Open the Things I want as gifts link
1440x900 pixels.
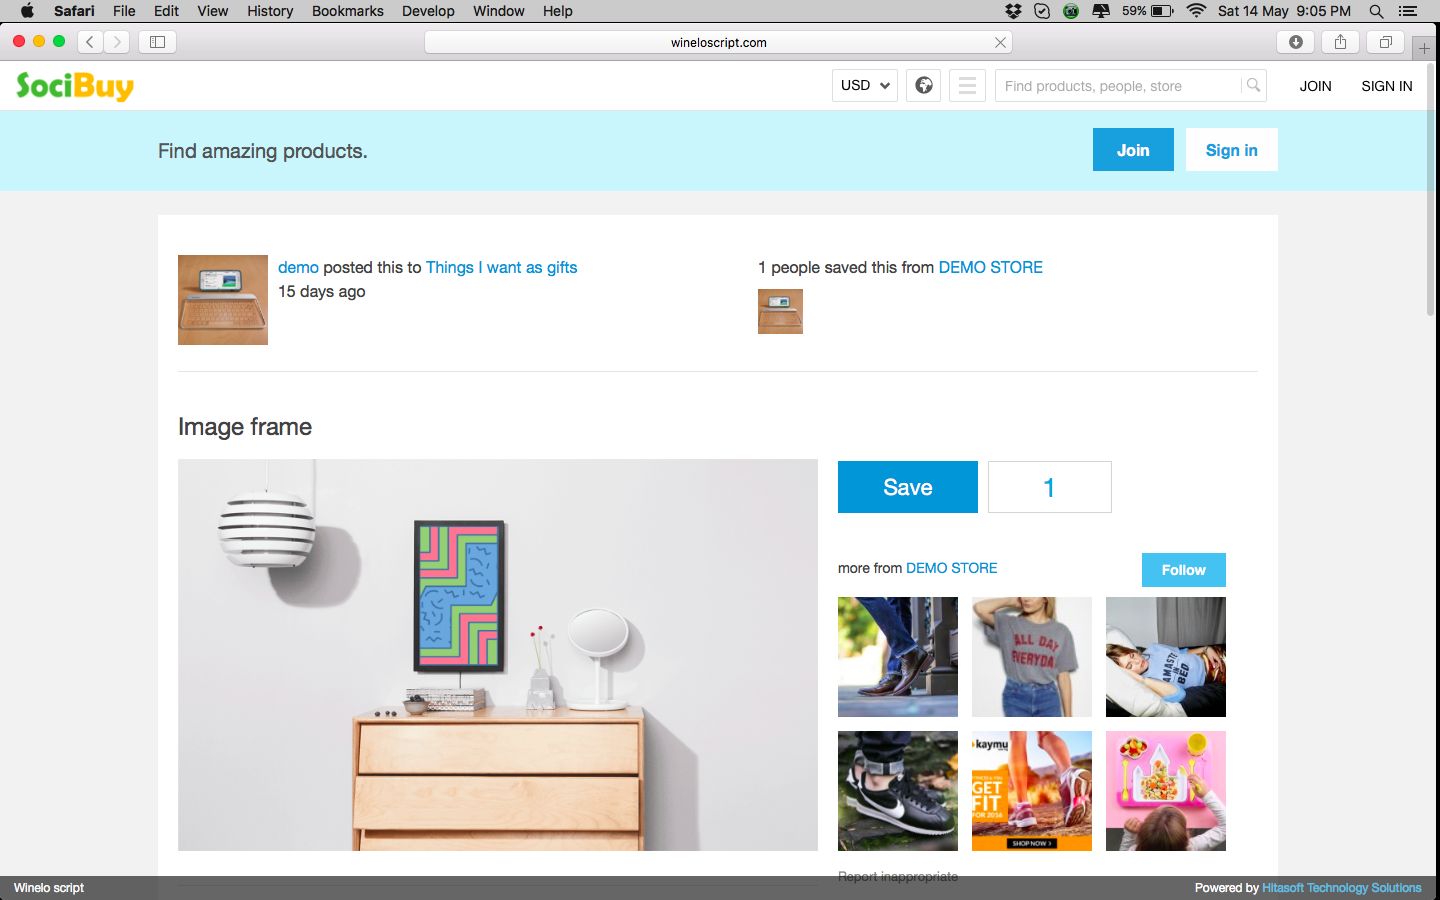pos(501,267)
